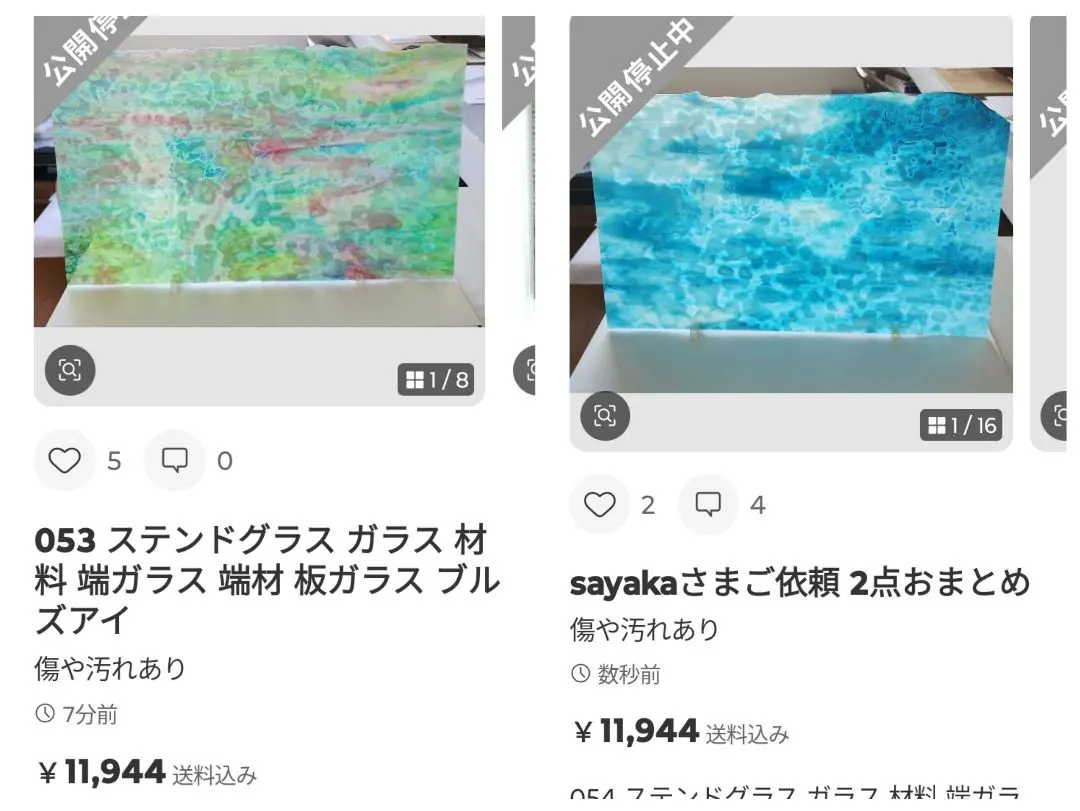Click the heart icon on sayaka listing
1080x811 pixels.
(599, 504)
